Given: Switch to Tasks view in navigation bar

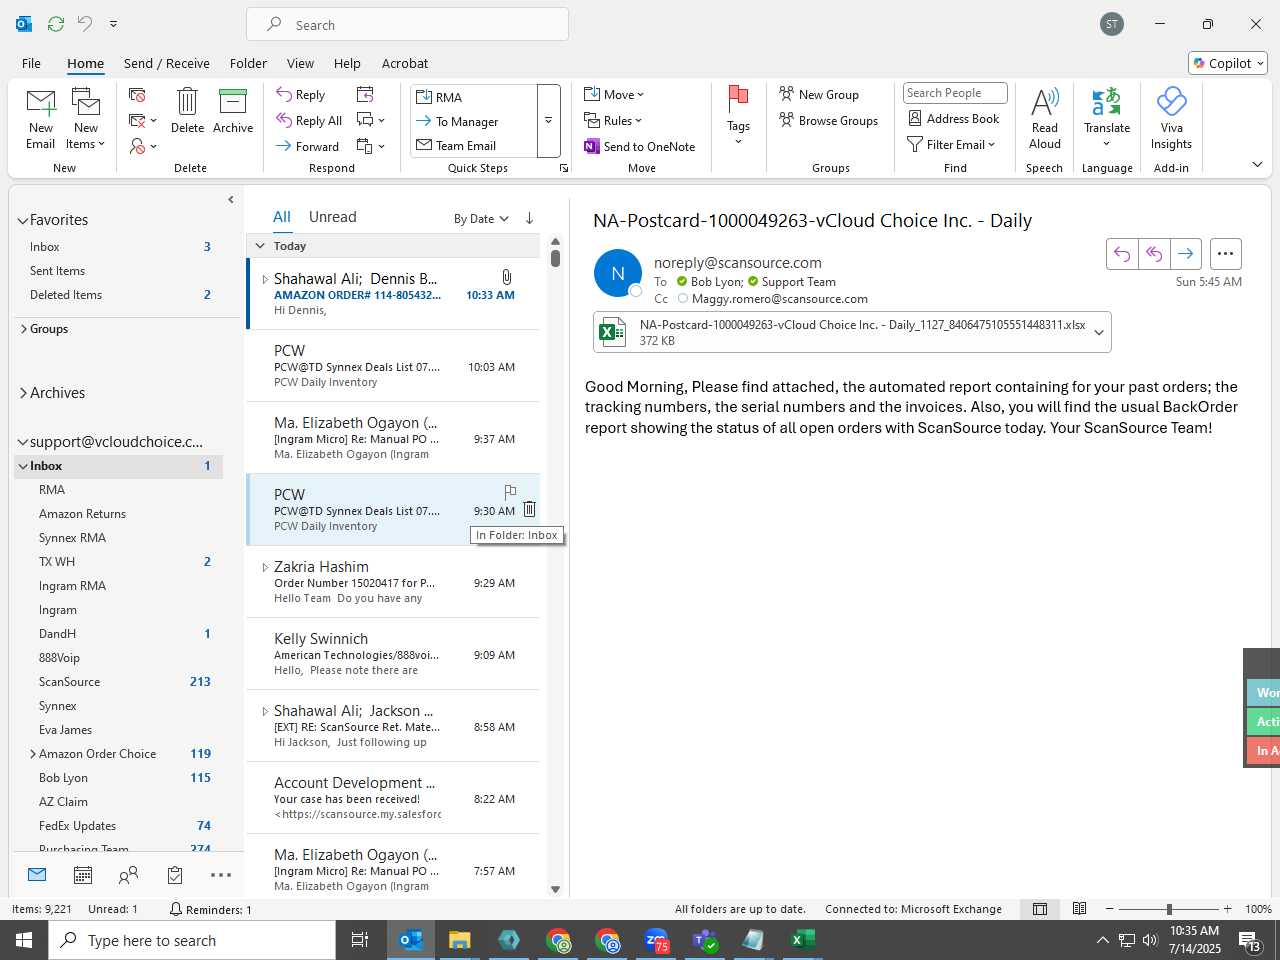Looking at the screenshot, I should 175,875.
